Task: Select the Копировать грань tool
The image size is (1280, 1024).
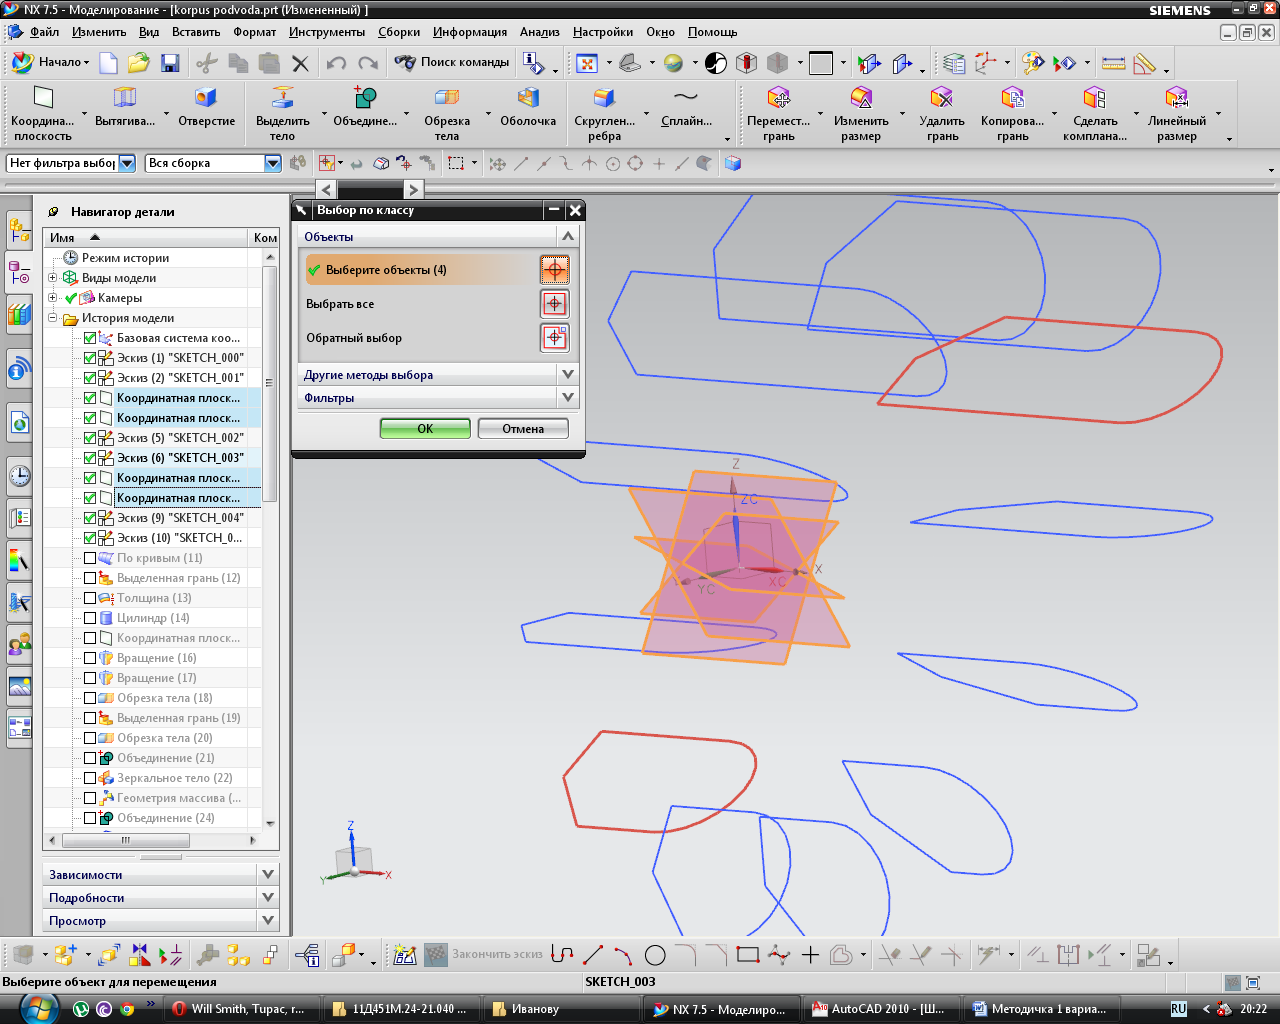Action: 1012,113
